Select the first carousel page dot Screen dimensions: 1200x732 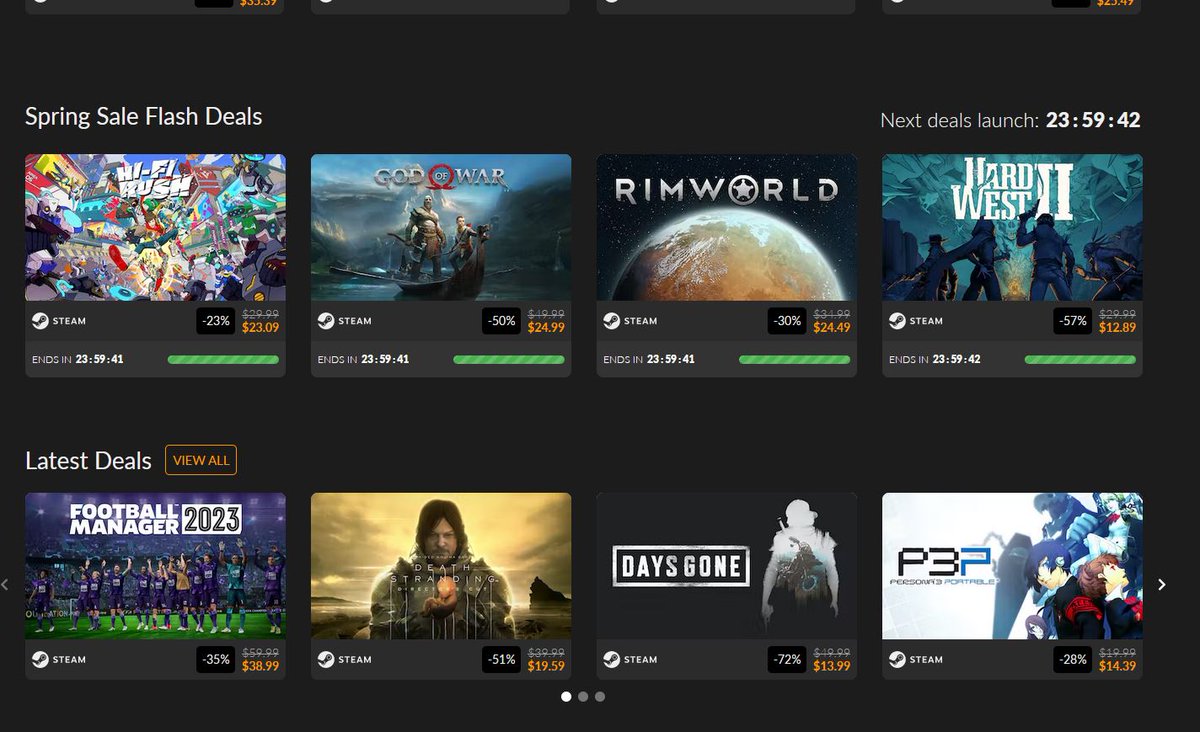tap(566, 696)
